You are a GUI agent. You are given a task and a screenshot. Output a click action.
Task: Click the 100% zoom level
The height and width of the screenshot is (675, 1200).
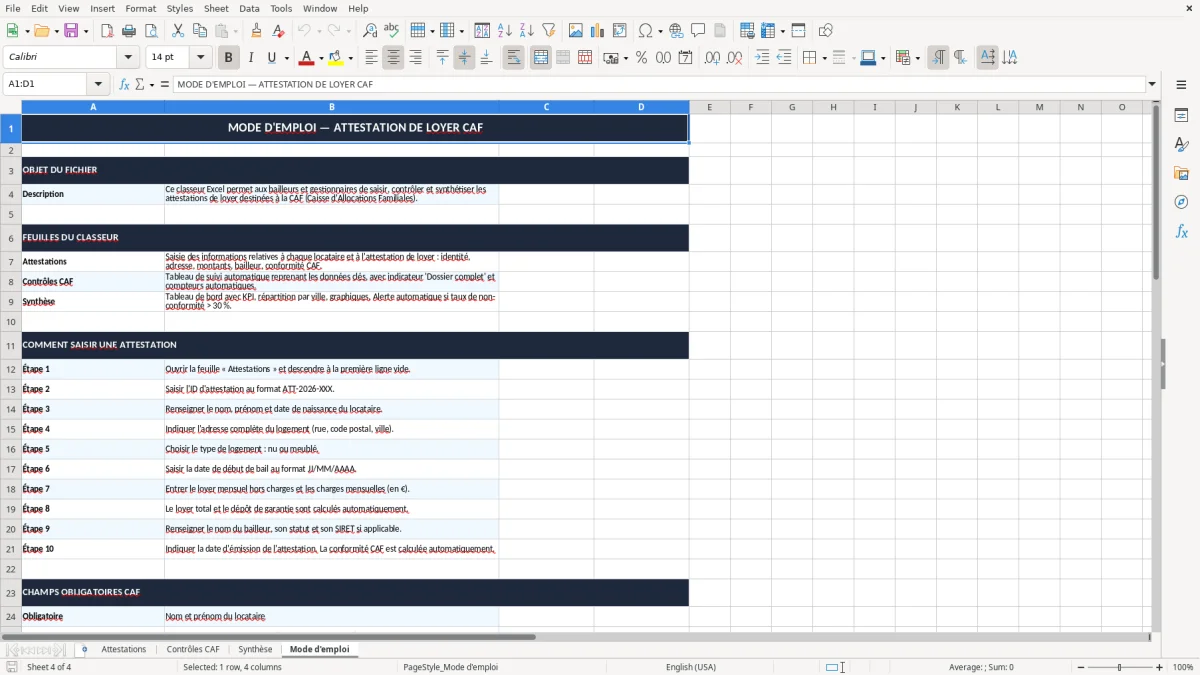[x=1183, y=667]
